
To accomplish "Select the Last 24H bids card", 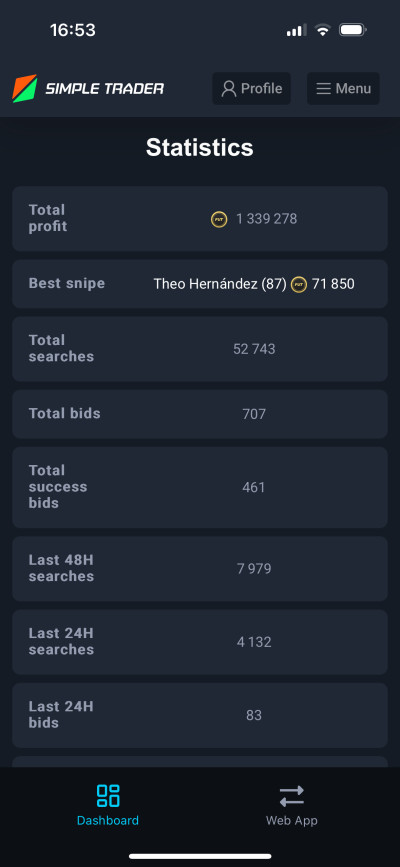I will (x=200, y=715).
